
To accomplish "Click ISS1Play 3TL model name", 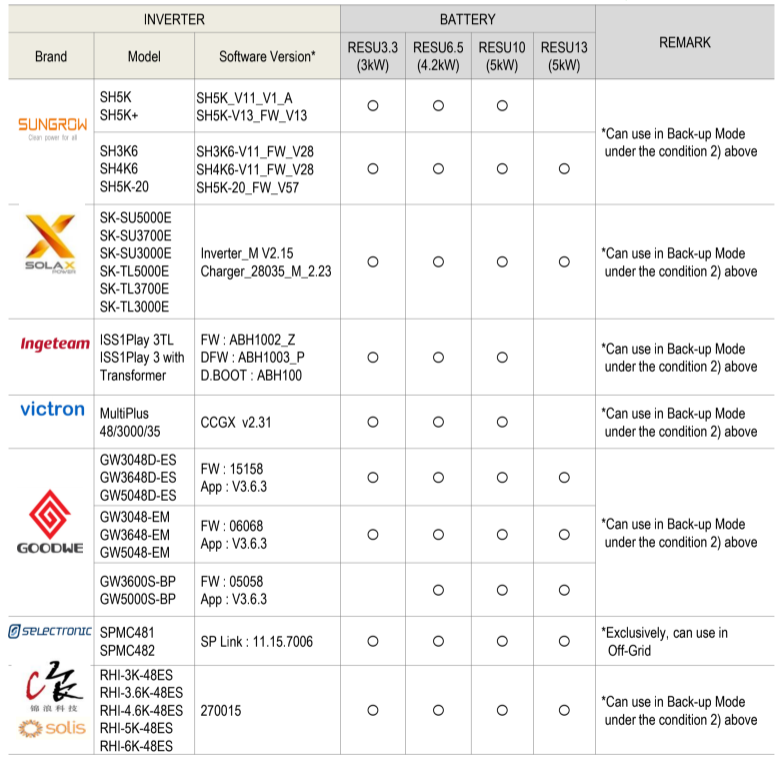I will [x=137, y=340].
